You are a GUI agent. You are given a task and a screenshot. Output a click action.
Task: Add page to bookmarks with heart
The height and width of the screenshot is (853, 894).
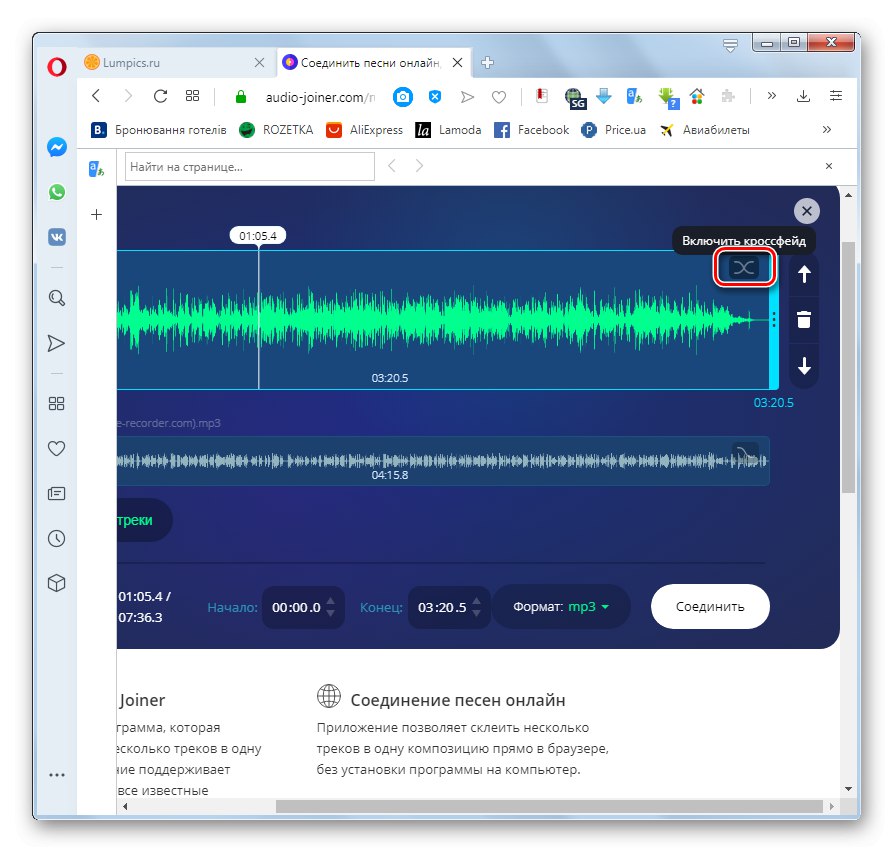pyautogui.click(x=499, y=98)
